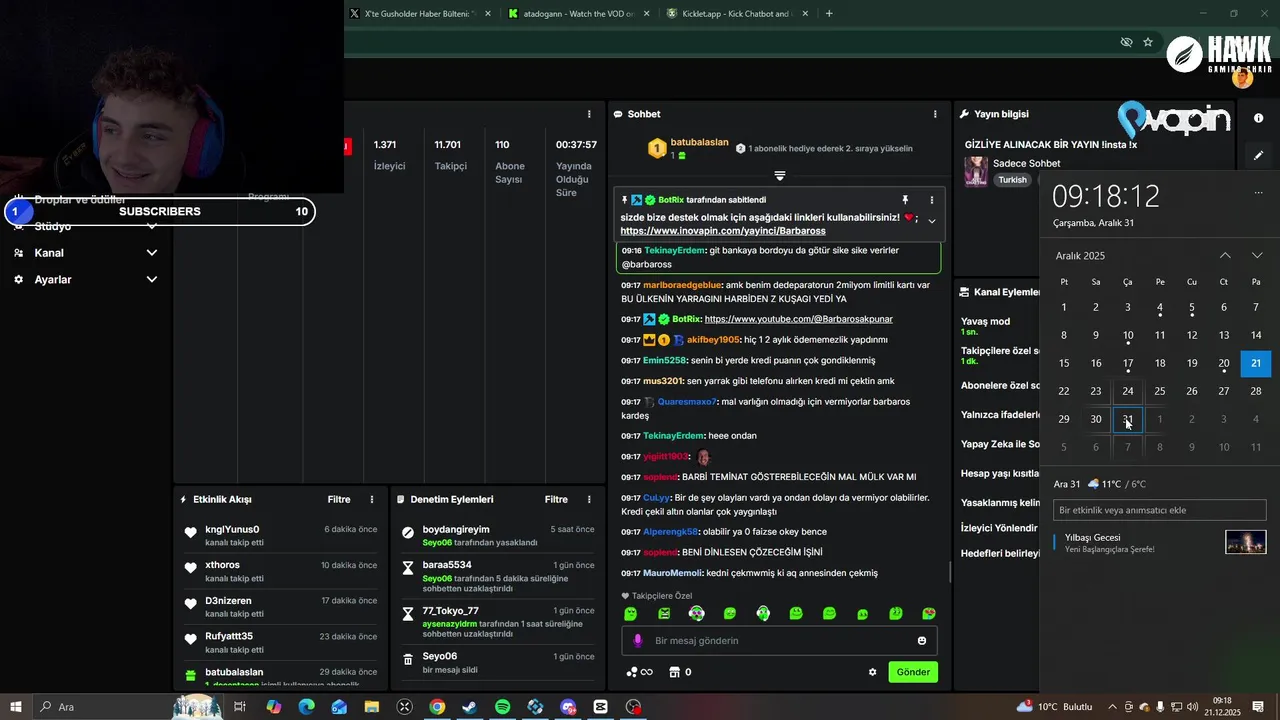Click the Turkish language tag
The image size is (1280, 720).
click(x=1012, y=180)
